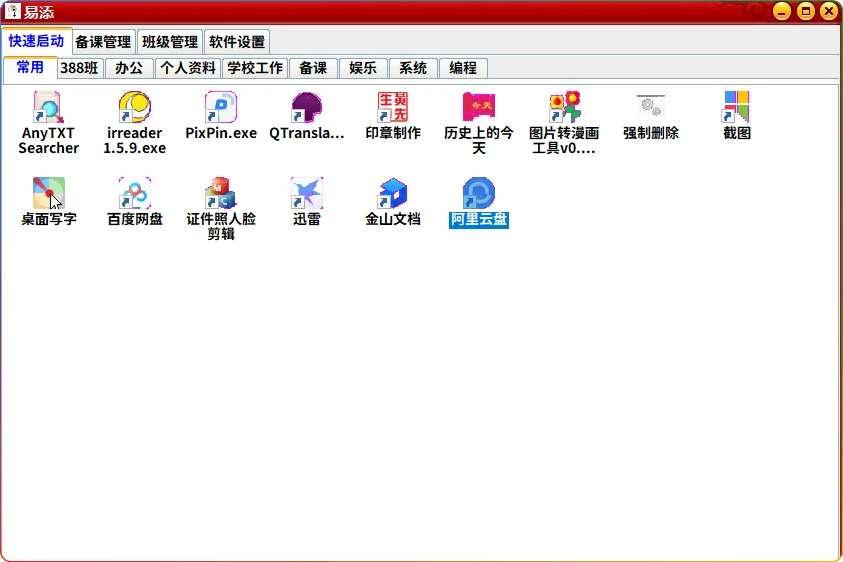The image size is (843, 562).
Task: Select the 强制删除 gear icon
Action: click(x=651, y=106)
